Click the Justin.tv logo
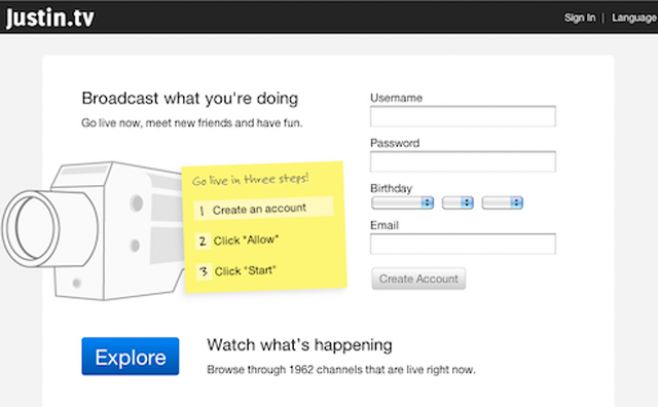Screen dimensions: 658x407 50,17
